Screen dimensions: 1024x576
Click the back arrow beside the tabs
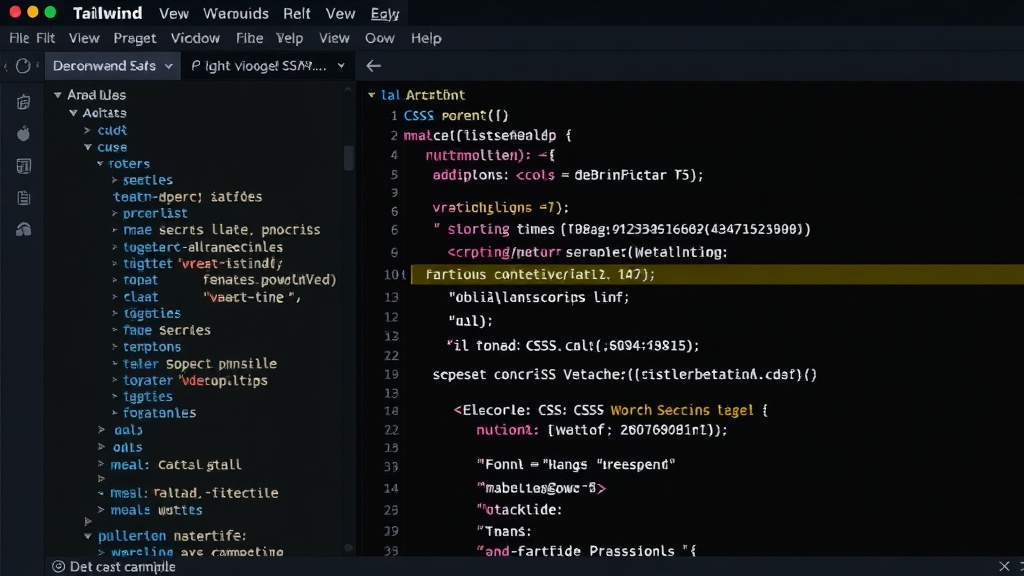coord(374,66)
